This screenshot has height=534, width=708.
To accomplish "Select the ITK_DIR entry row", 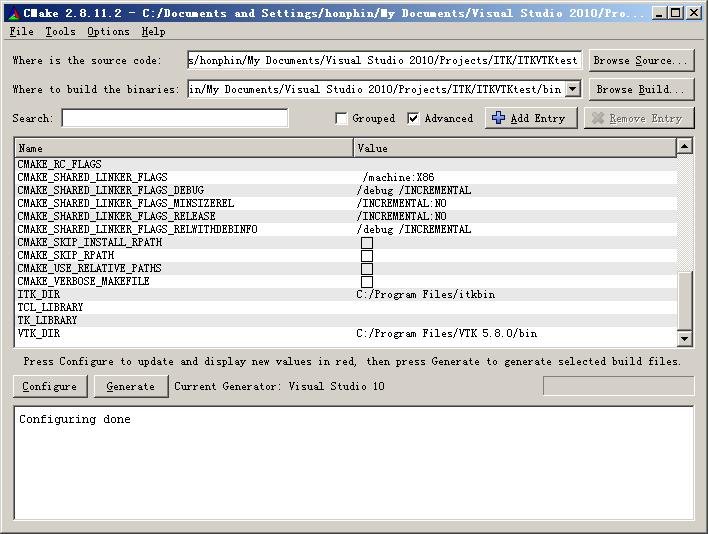I will pyautogui.click(x=185, y=295).
